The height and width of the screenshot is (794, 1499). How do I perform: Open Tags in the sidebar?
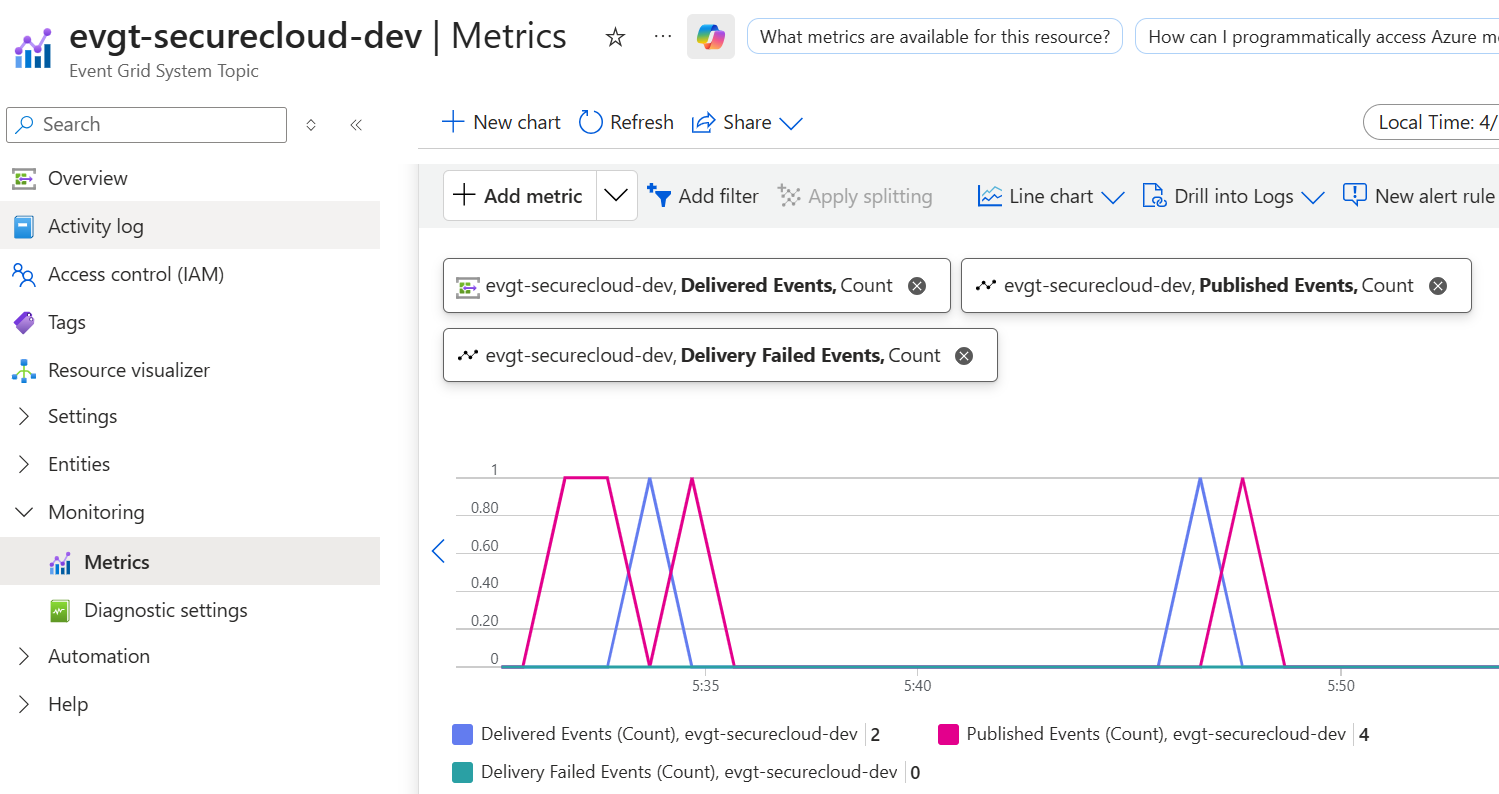coord(66,322)
